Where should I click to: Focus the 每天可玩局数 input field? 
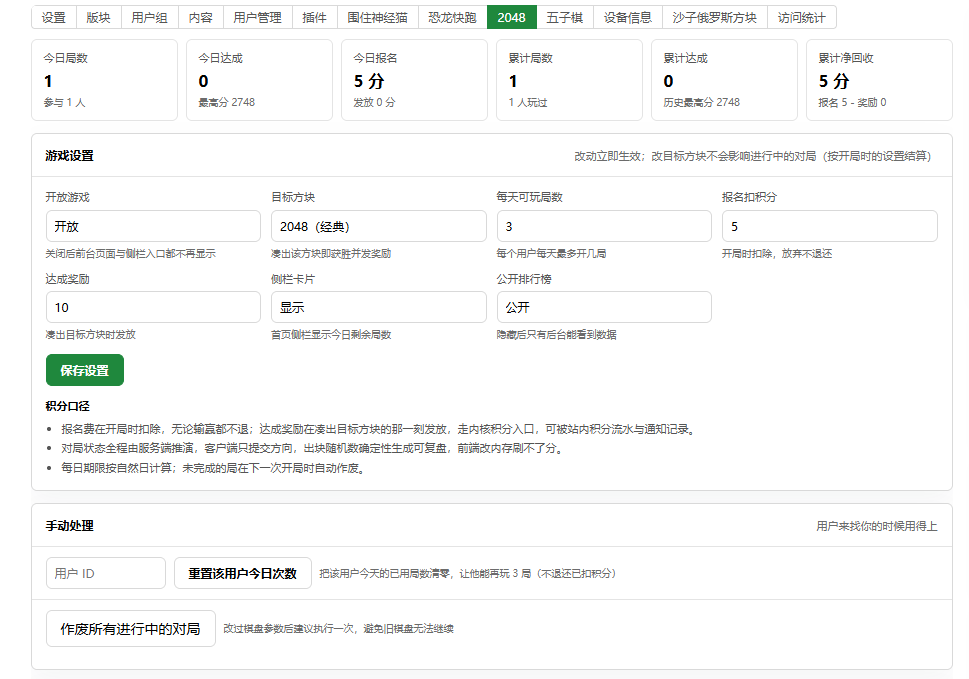click(x=604, y=226)
